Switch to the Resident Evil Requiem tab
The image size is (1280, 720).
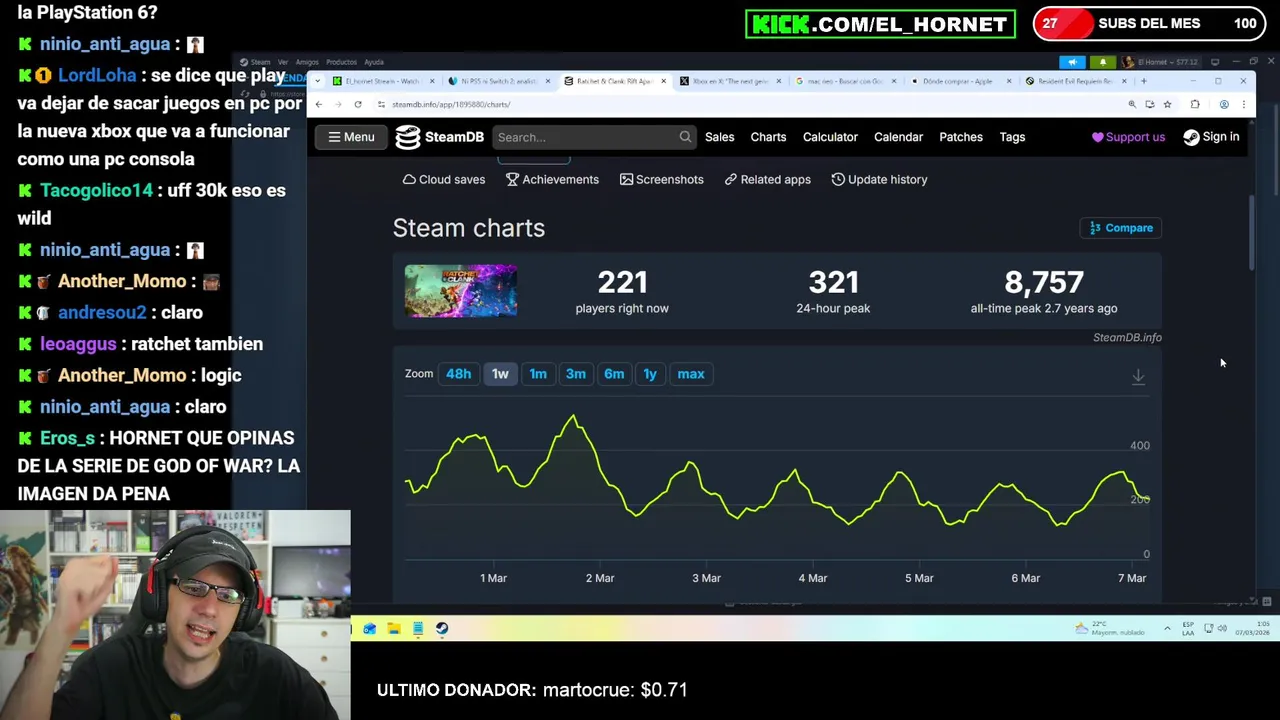1076,81
